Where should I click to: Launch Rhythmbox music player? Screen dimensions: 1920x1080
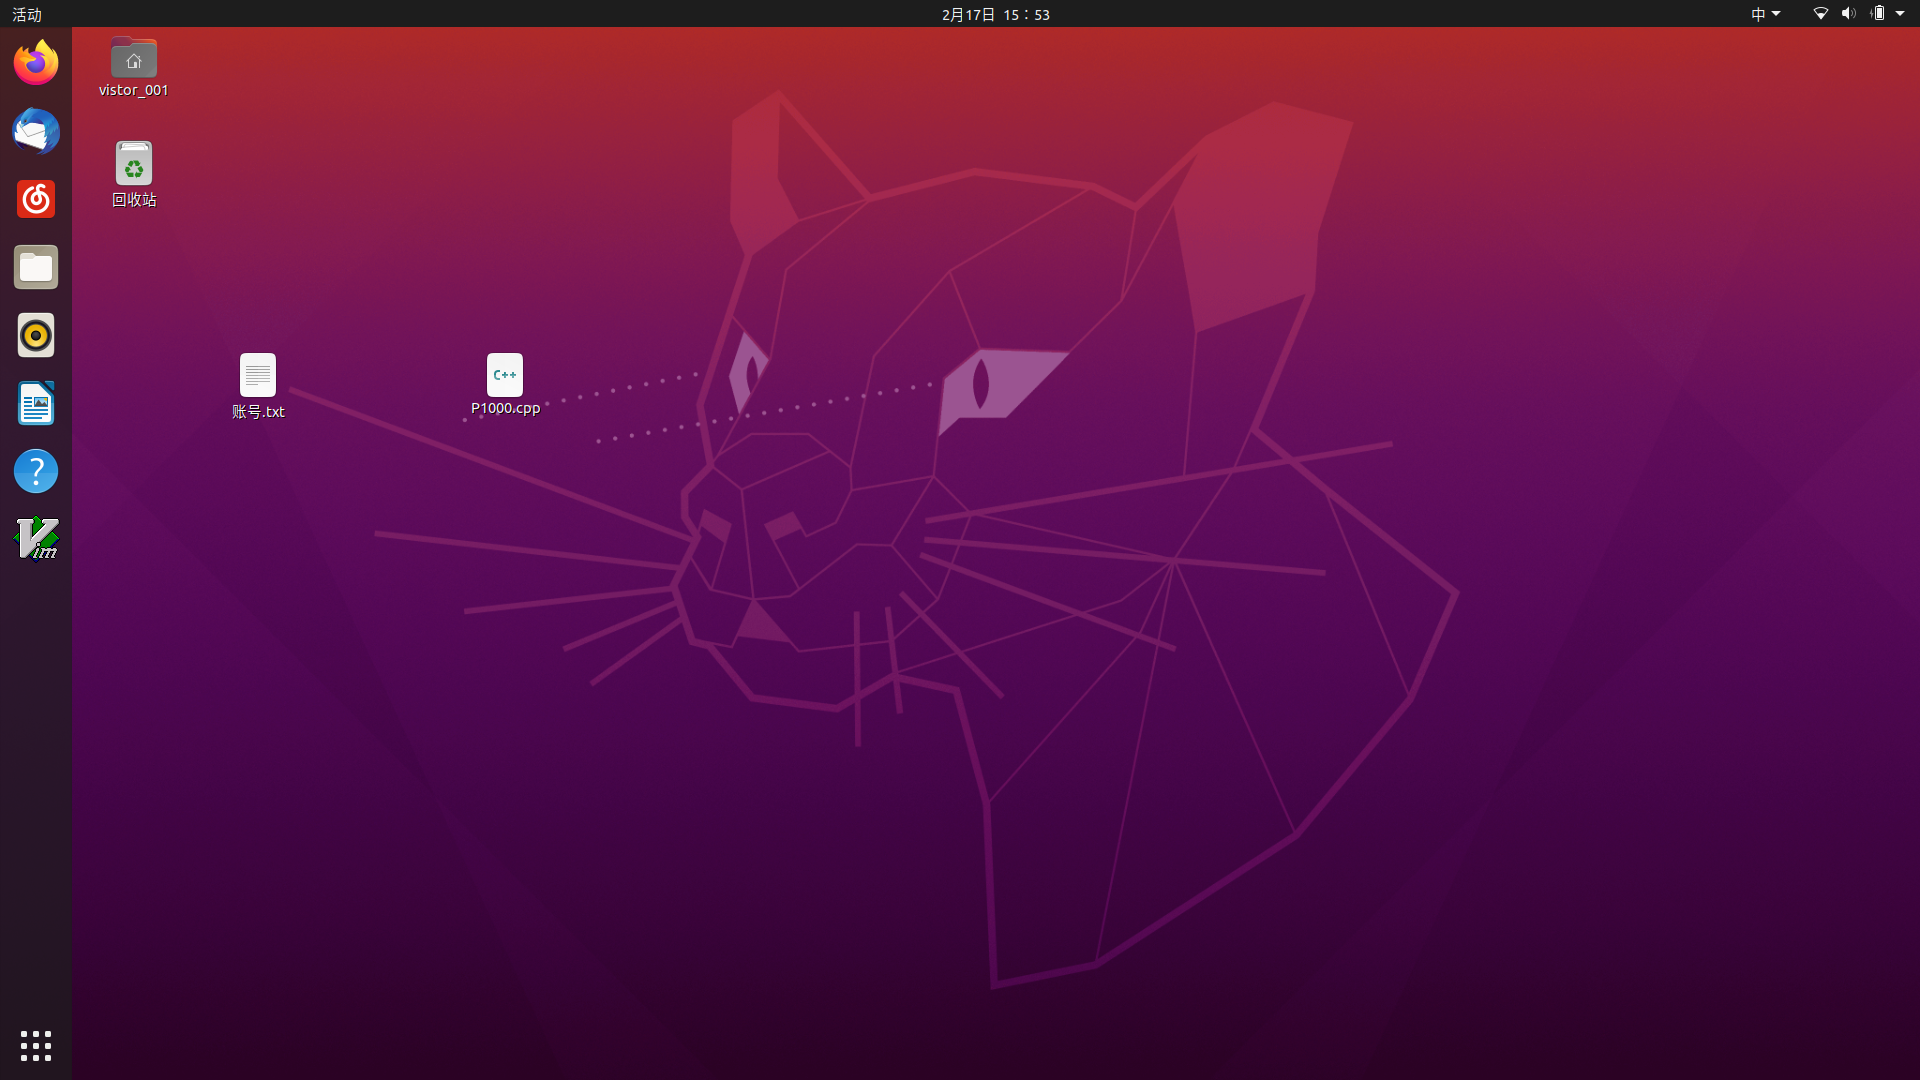click(36, 335)
